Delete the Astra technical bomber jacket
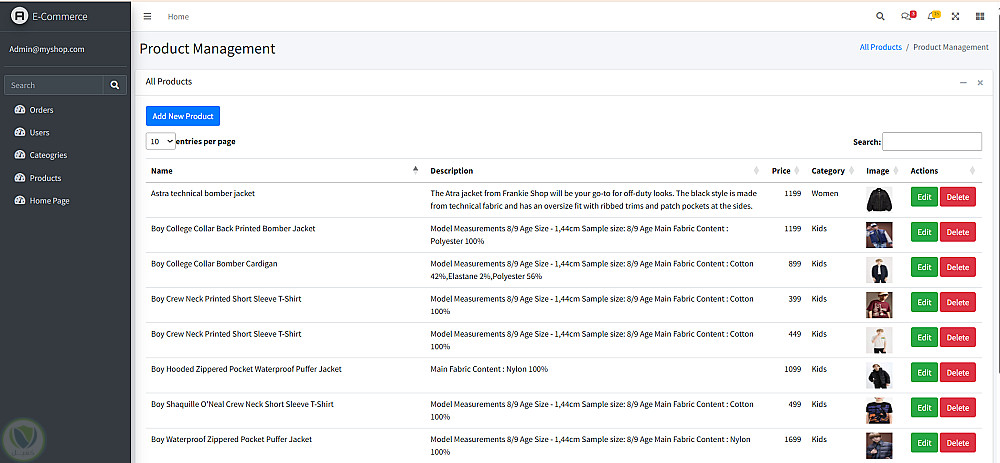The height and width of the screenshot is (463, 1000). click(957, 197)
